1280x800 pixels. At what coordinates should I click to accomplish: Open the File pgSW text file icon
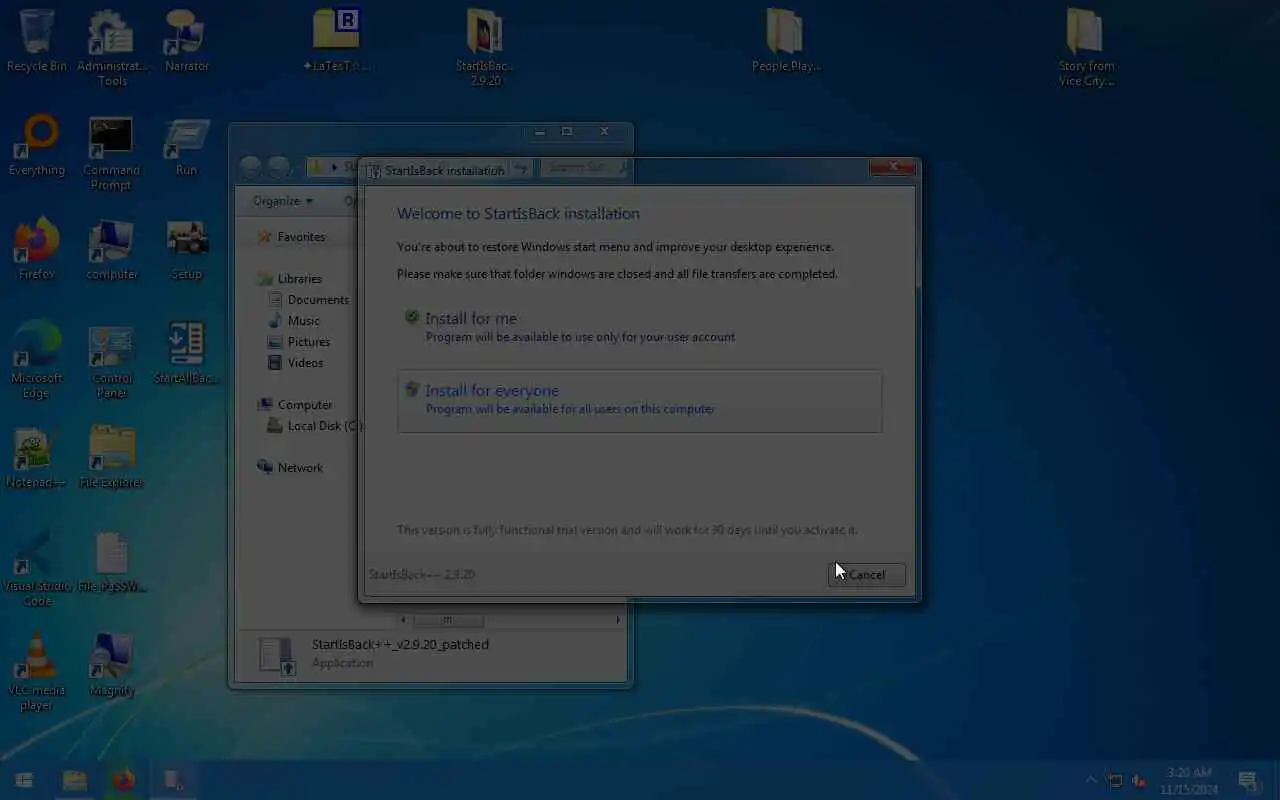coord(111,561)
